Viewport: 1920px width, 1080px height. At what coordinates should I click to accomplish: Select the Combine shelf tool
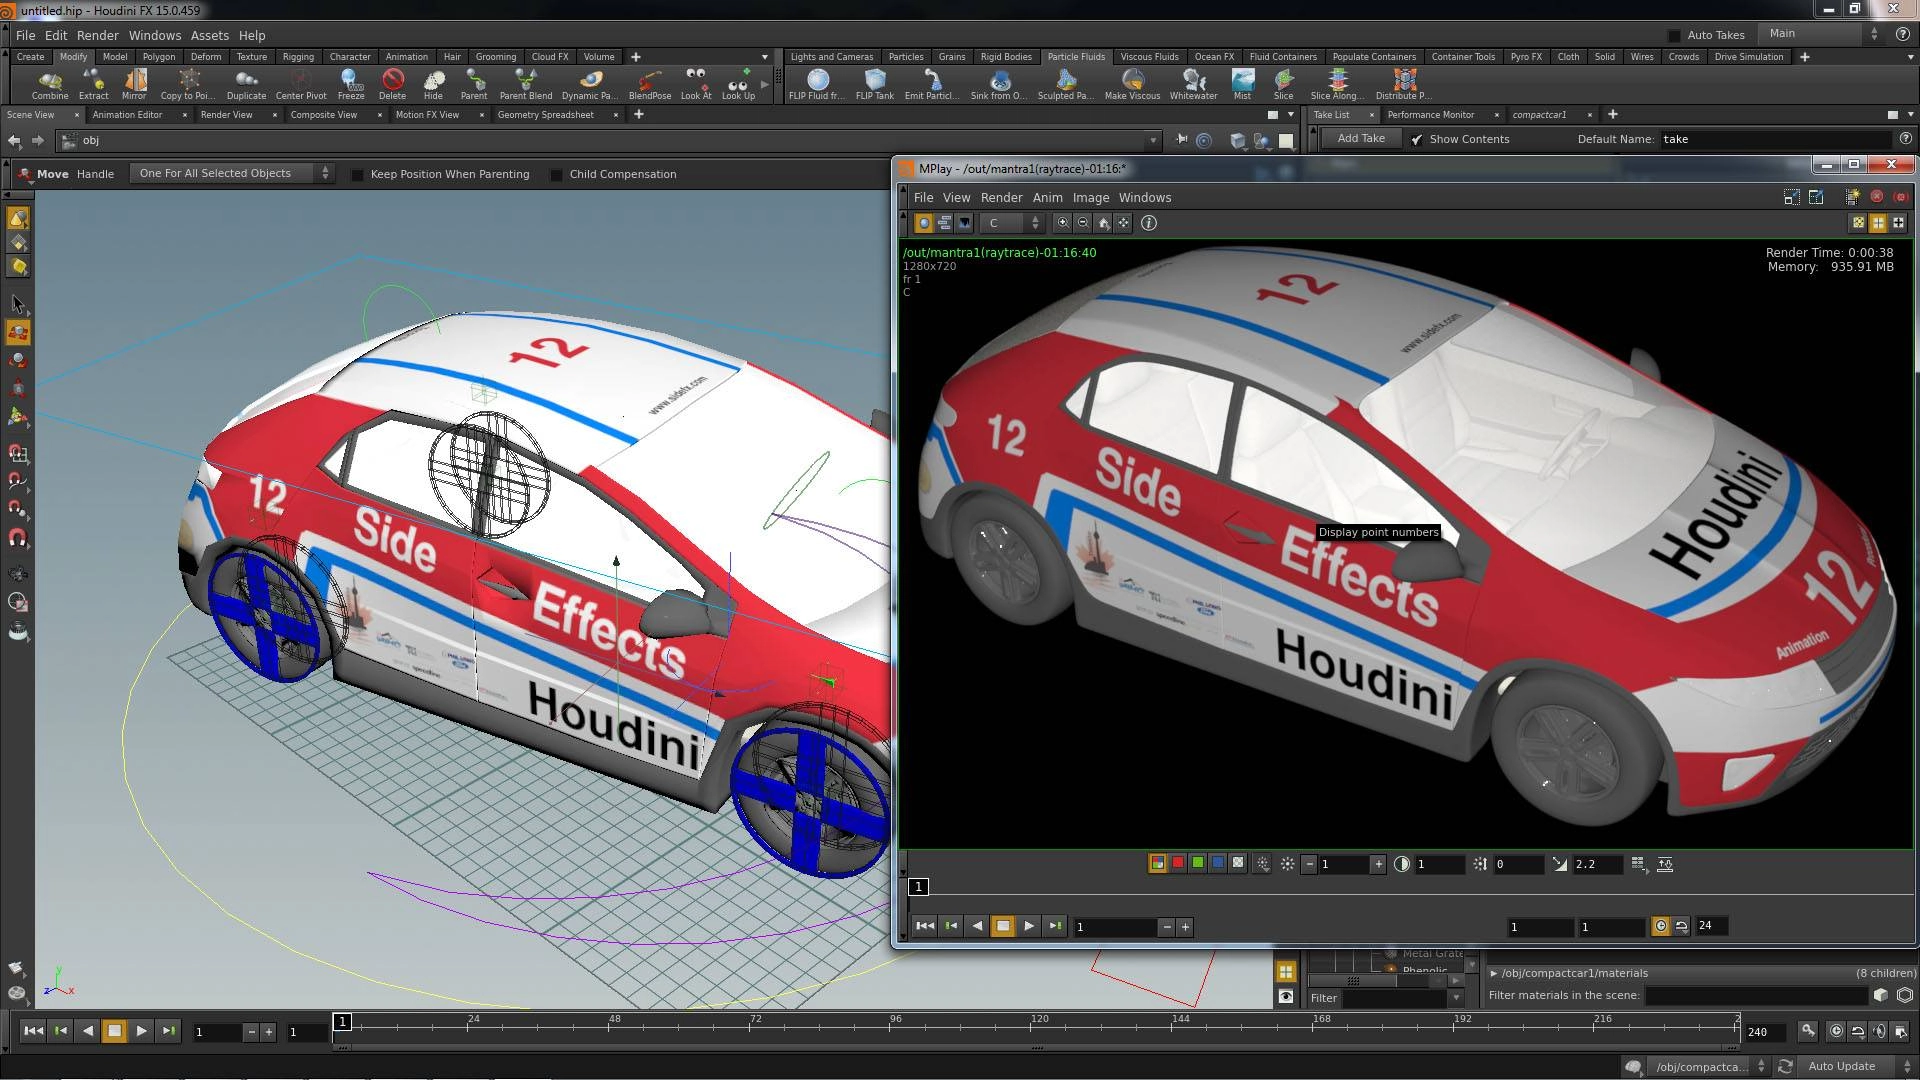(49, 84)
